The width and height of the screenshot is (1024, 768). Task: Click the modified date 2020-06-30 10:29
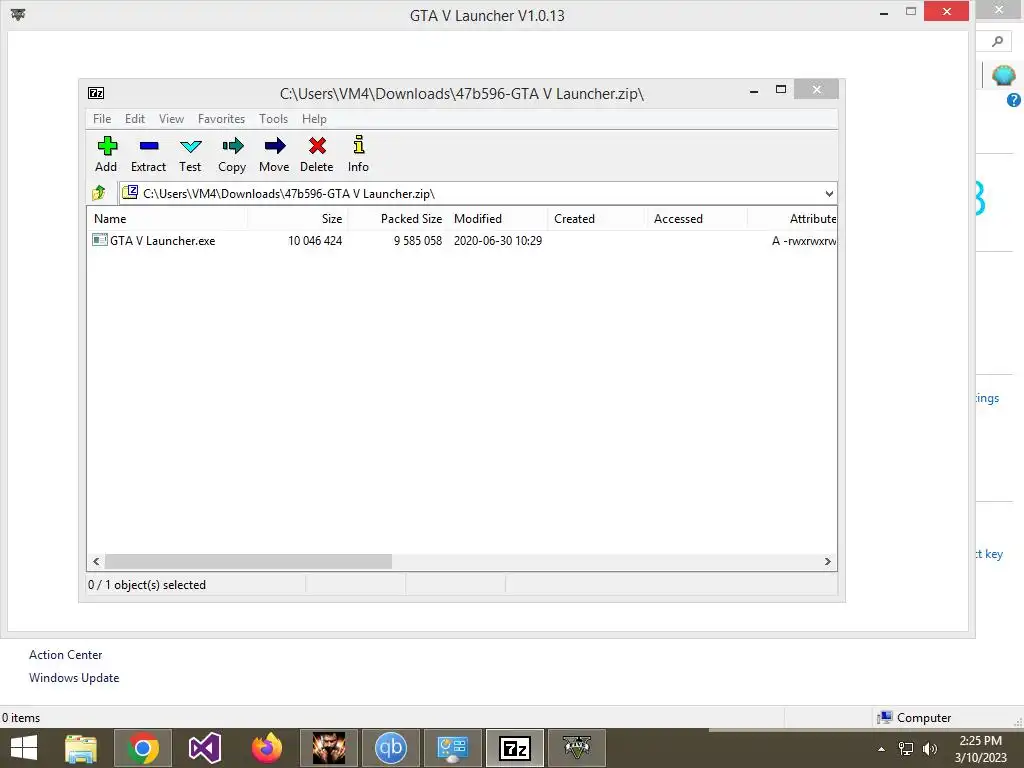498,241
